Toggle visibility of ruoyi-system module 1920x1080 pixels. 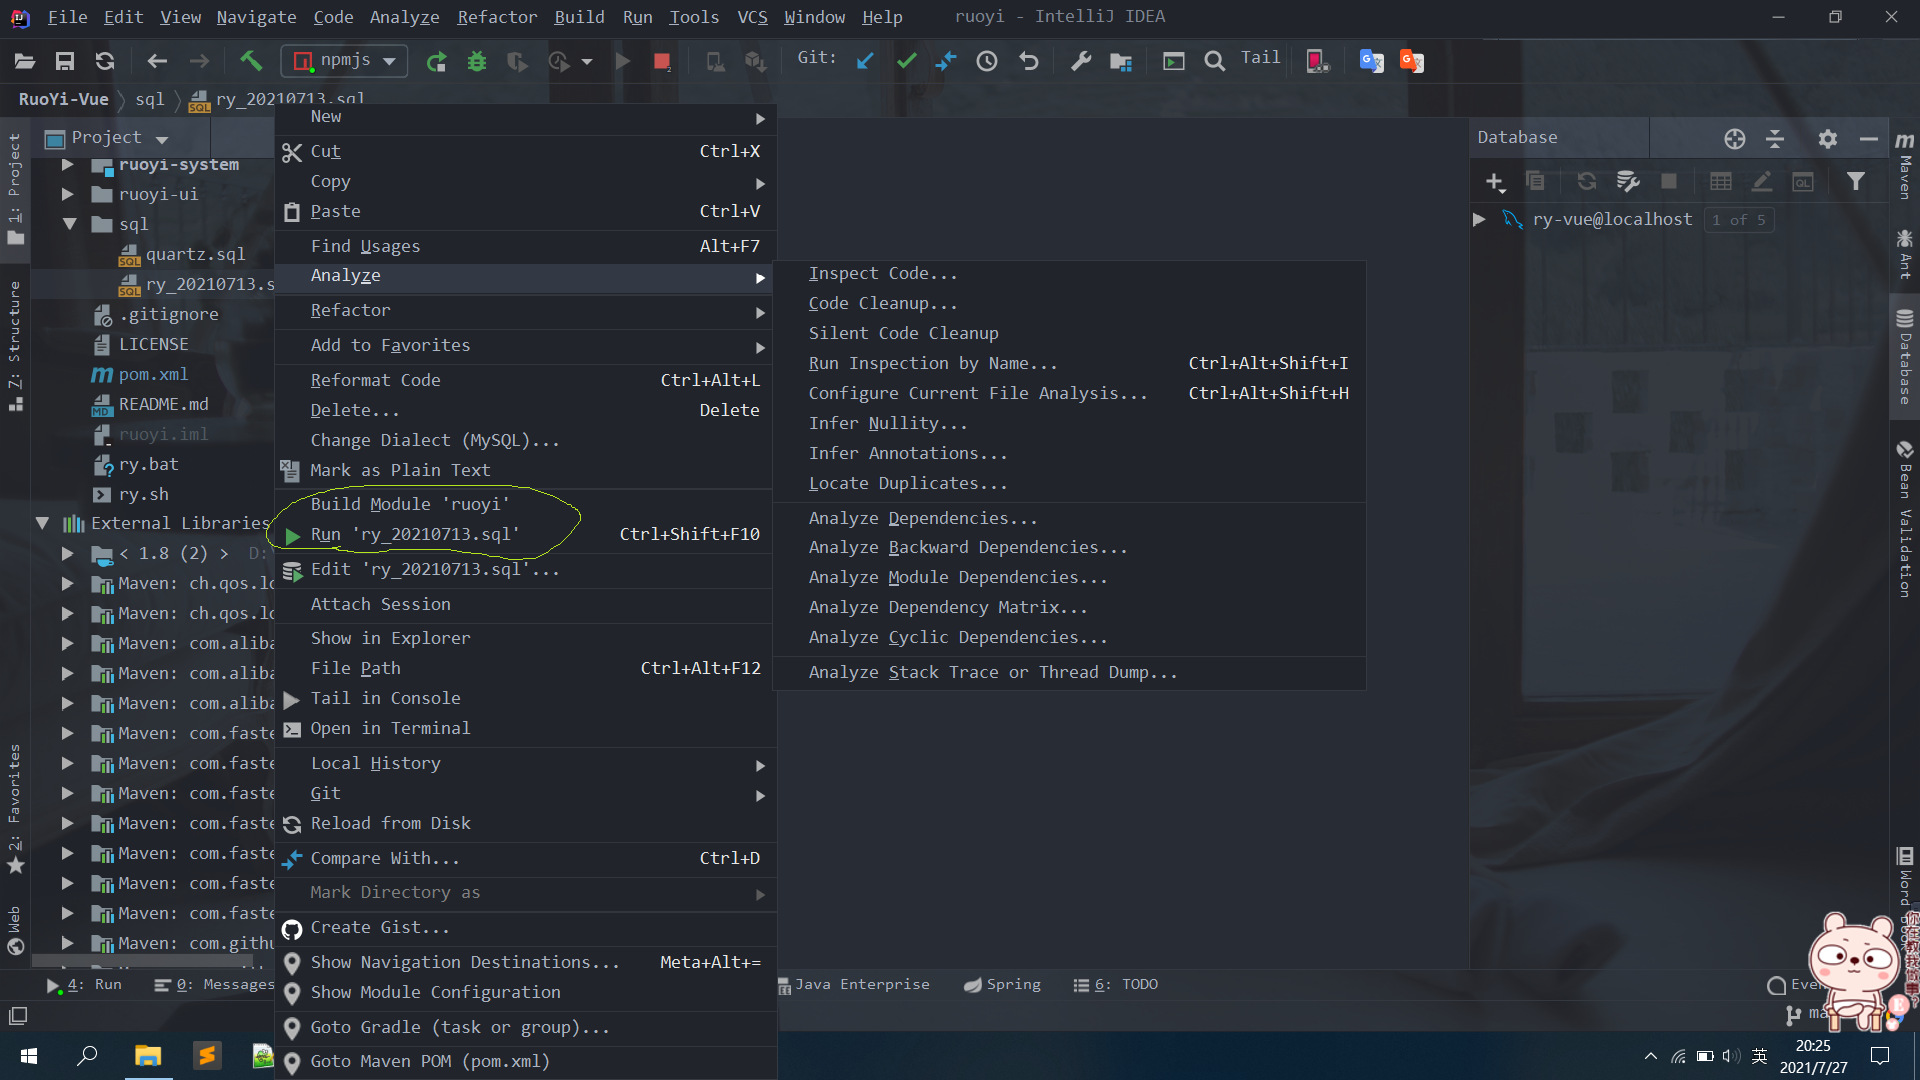(x=67, y=164)
